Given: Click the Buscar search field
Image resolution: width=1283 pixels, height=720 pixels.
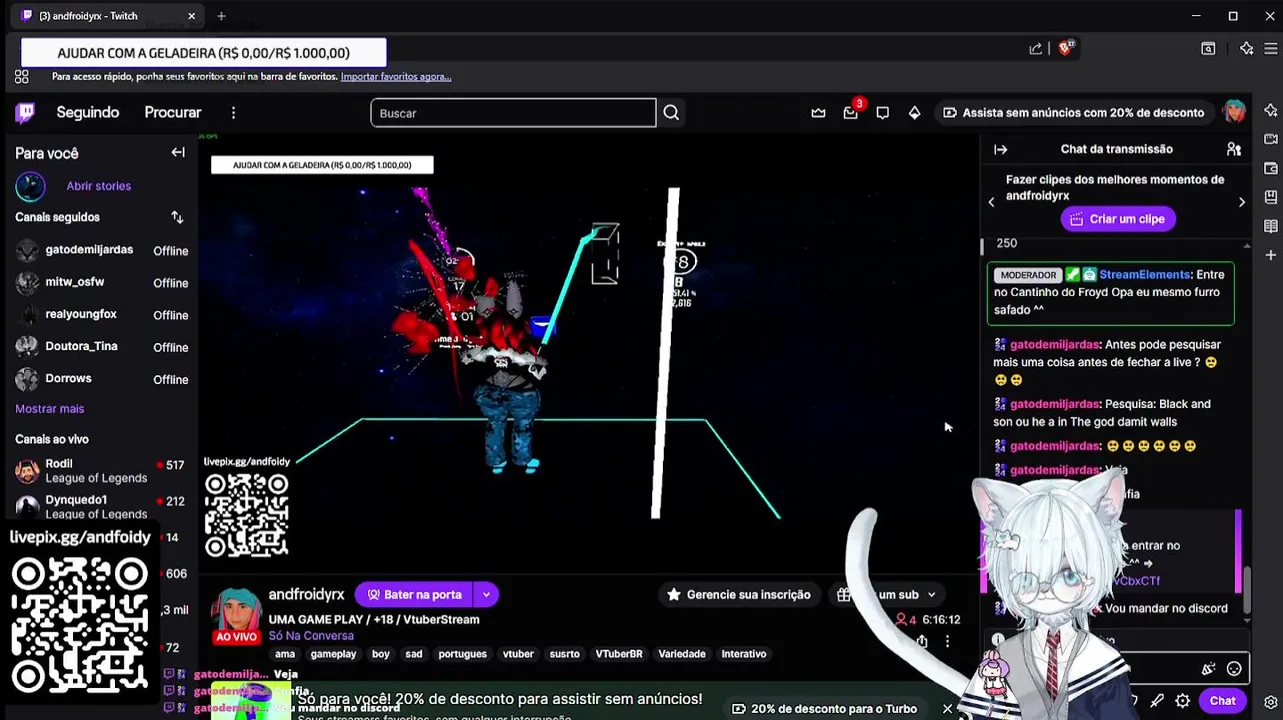Looking at the screenshot, I should (513, 113).
